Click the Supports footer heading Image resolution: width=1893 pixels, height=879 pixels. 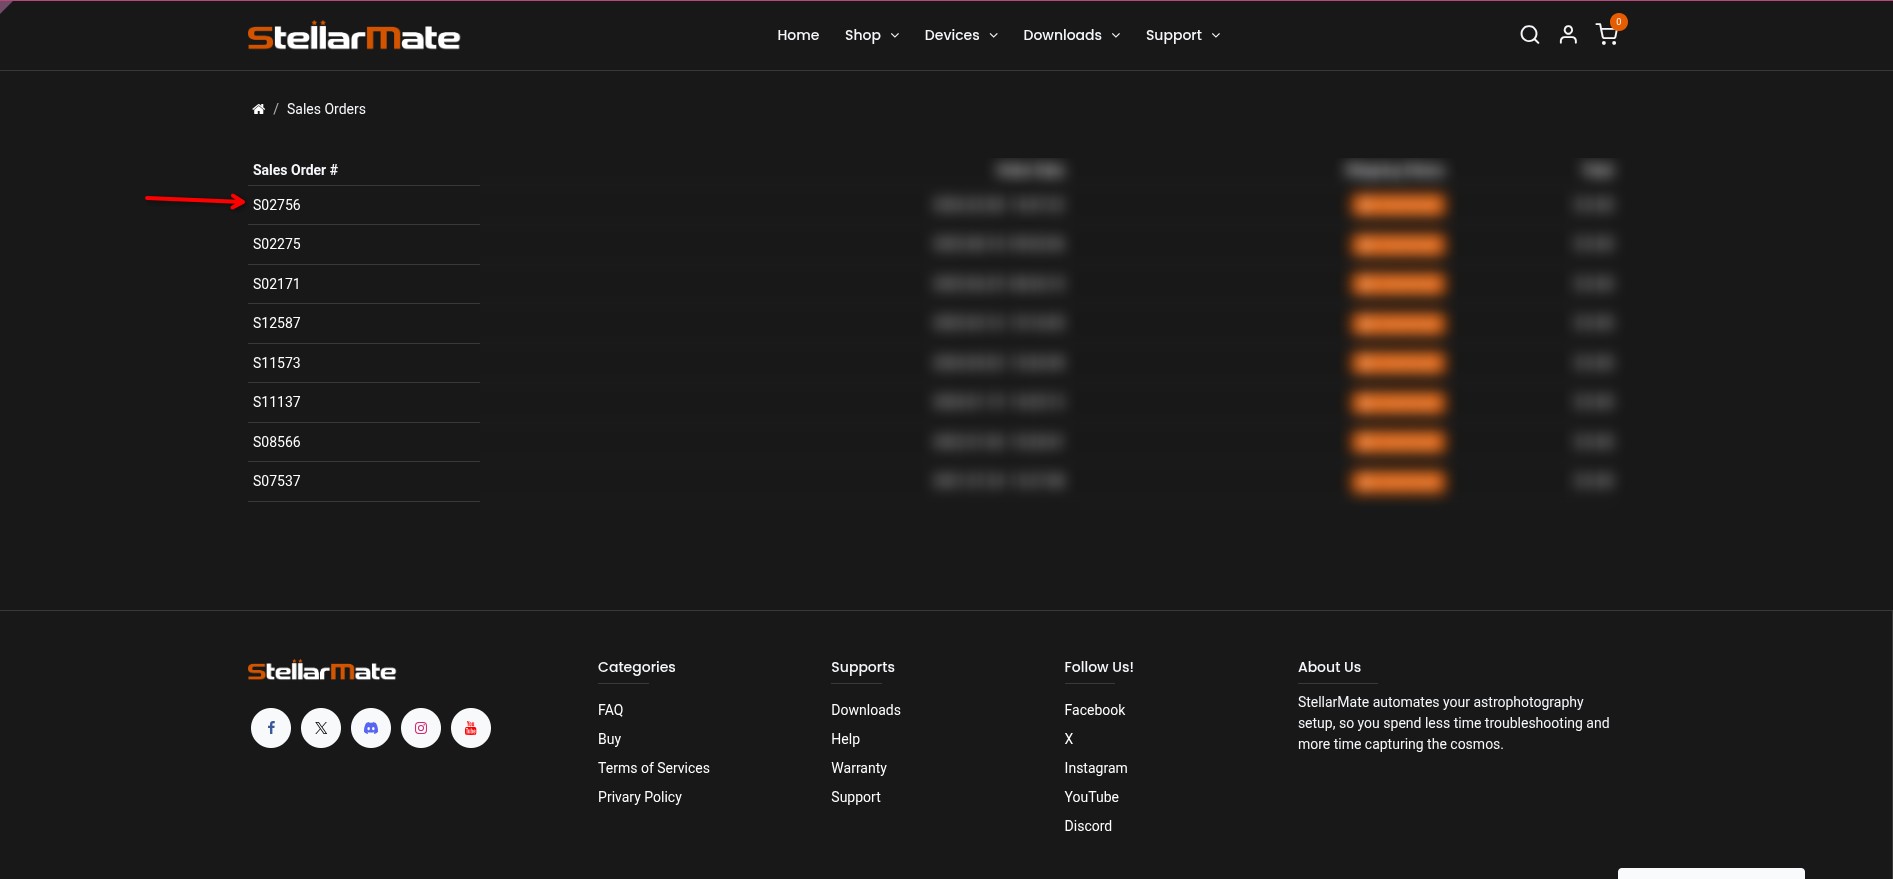point(863,667)
